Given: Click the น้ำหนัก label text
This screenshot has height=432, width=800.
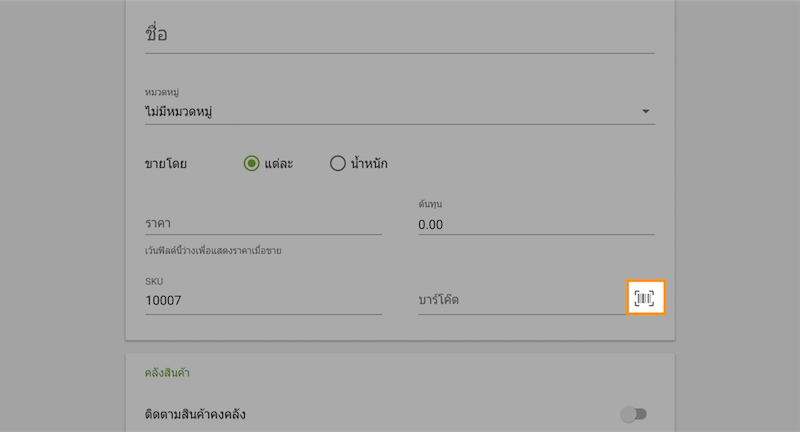Looking at the screenshot, I should [x=369, y=163].
